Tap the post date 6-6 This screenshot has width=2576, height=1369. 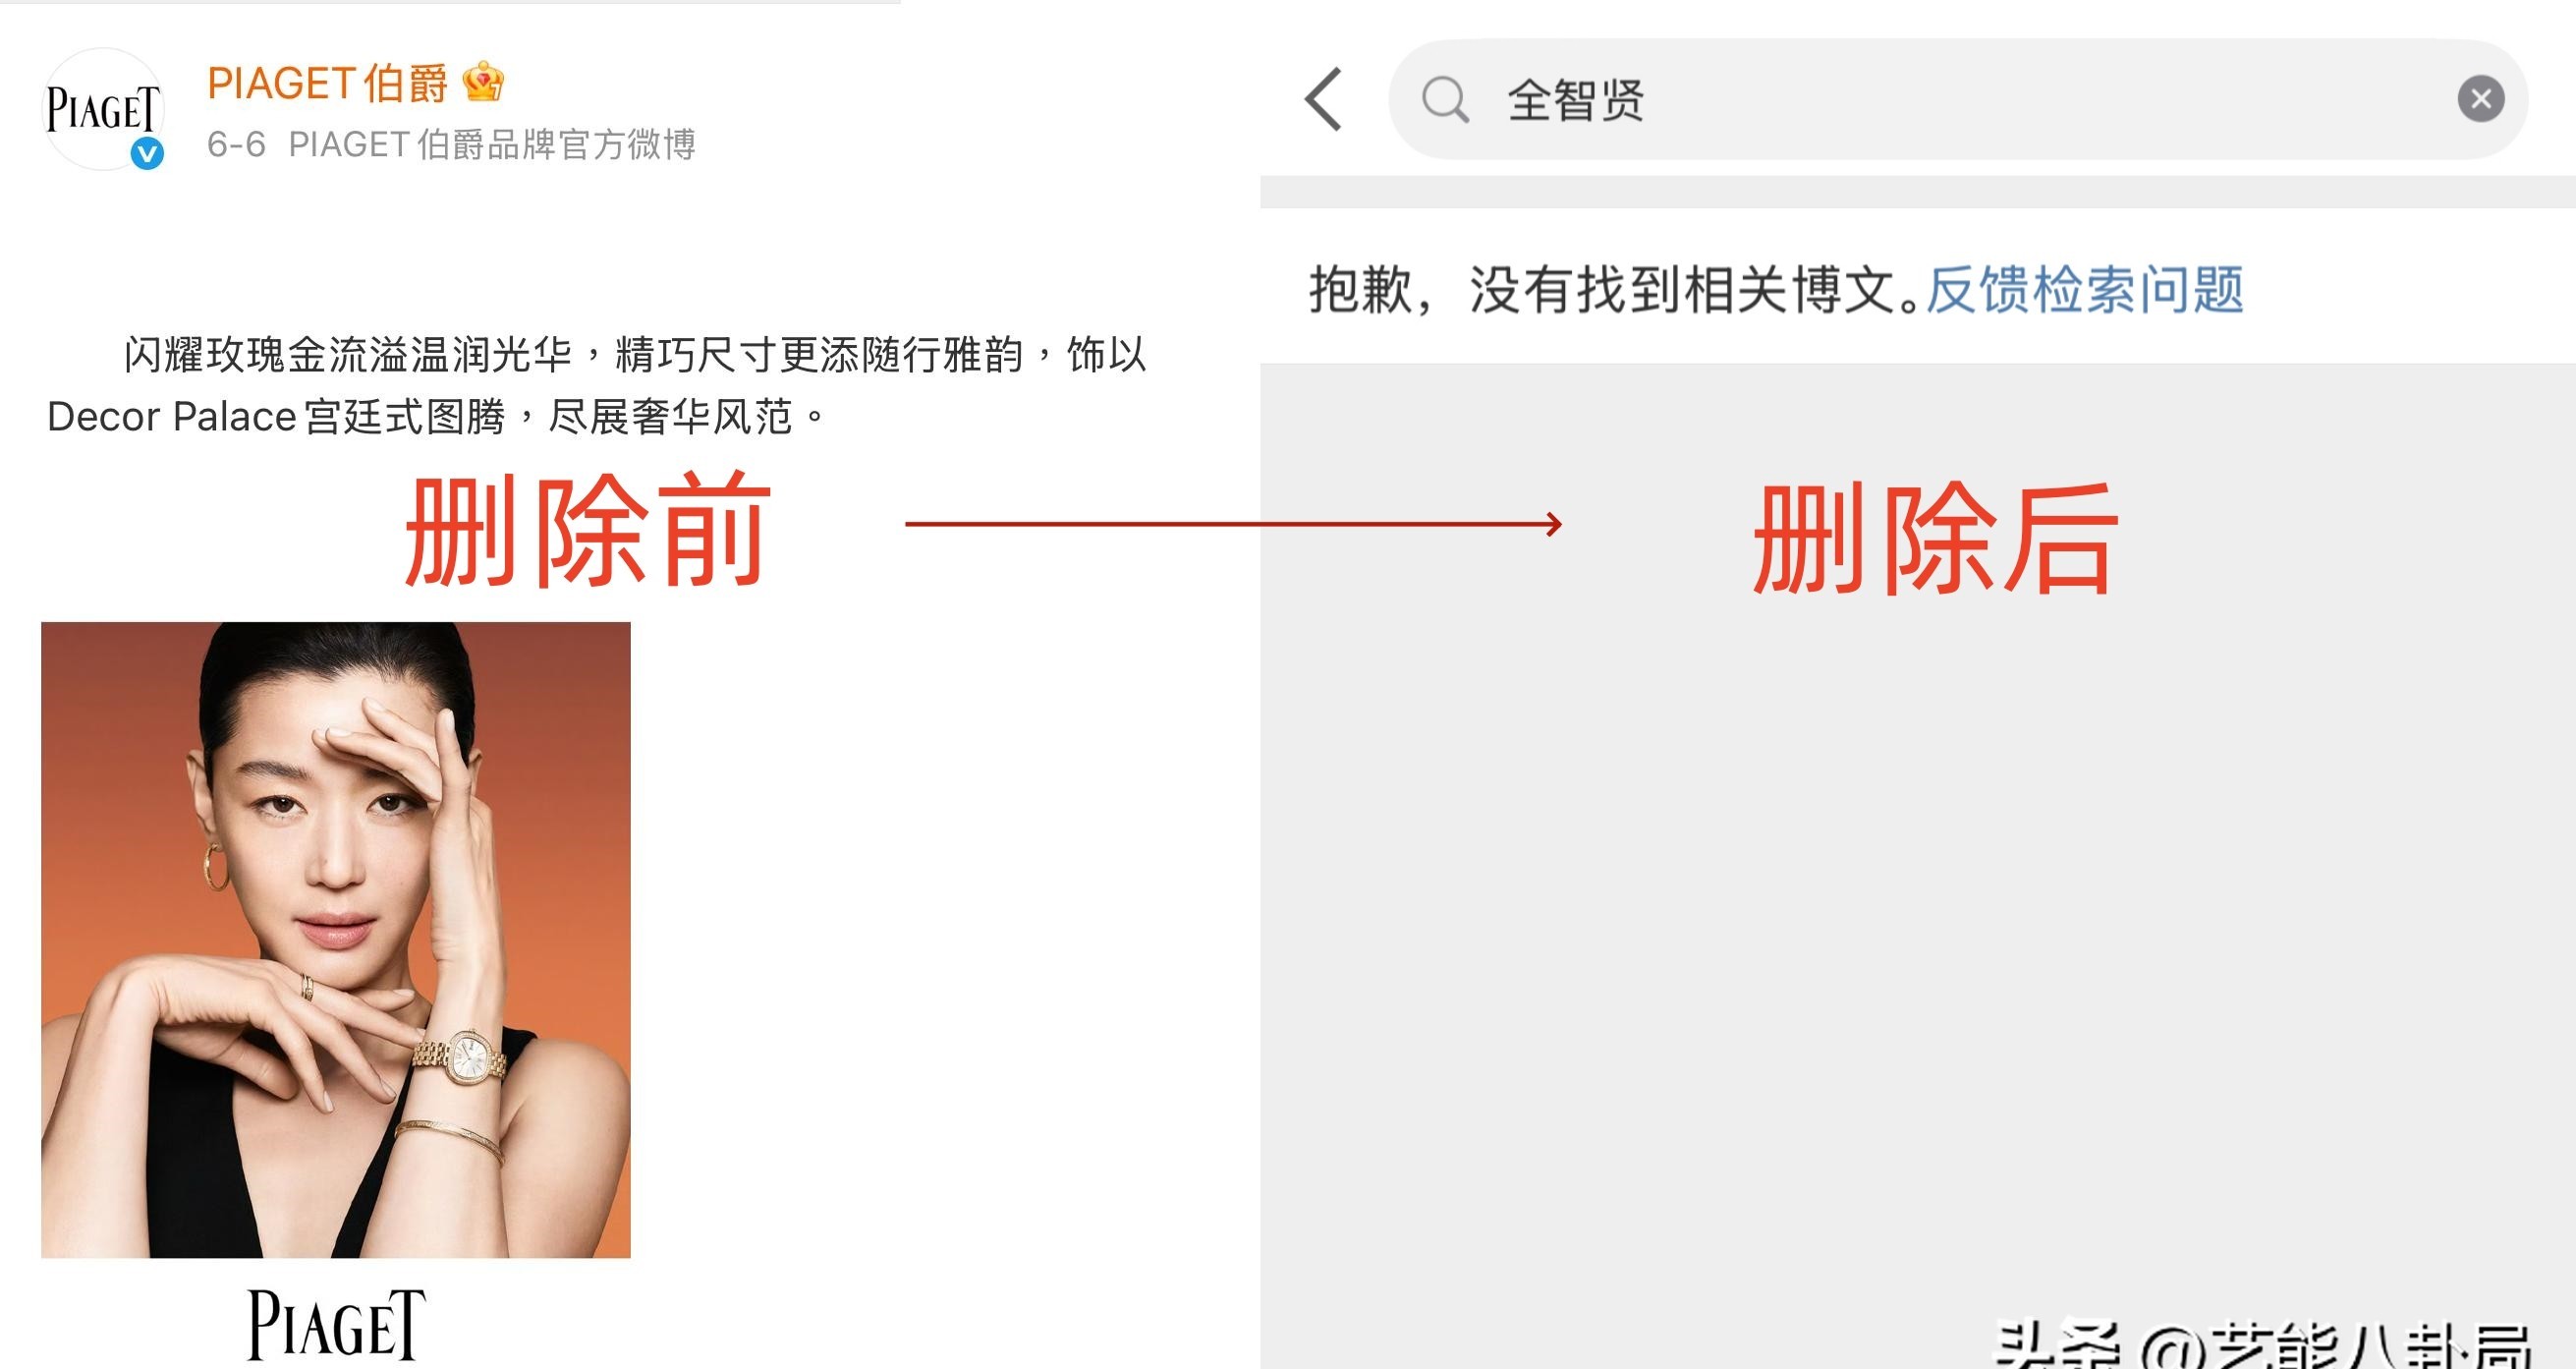click(236, 145)
